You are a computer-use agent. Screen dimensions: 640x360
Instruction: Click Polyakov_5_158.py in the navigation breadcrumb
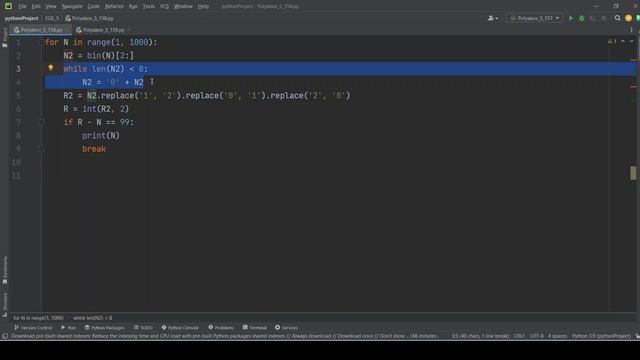(x=89, y=18)
